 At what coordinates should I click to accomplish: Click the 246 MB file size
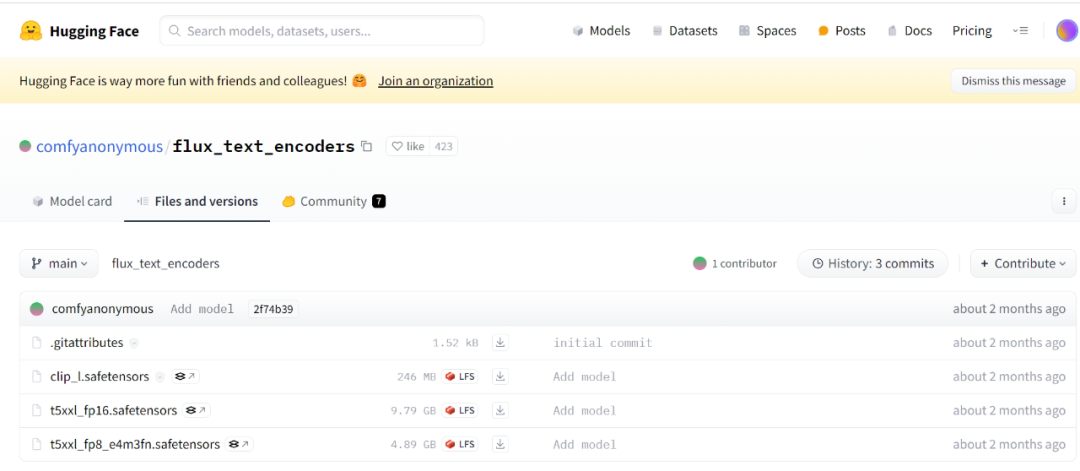pyautogui.click(x=417, y=377)
